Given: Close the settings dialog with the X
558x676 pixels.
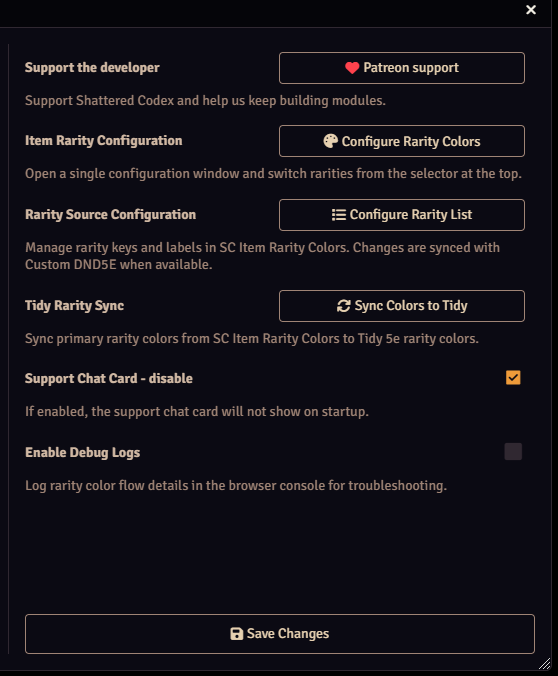Looking at the screenshot, I should tap(531, 9).
